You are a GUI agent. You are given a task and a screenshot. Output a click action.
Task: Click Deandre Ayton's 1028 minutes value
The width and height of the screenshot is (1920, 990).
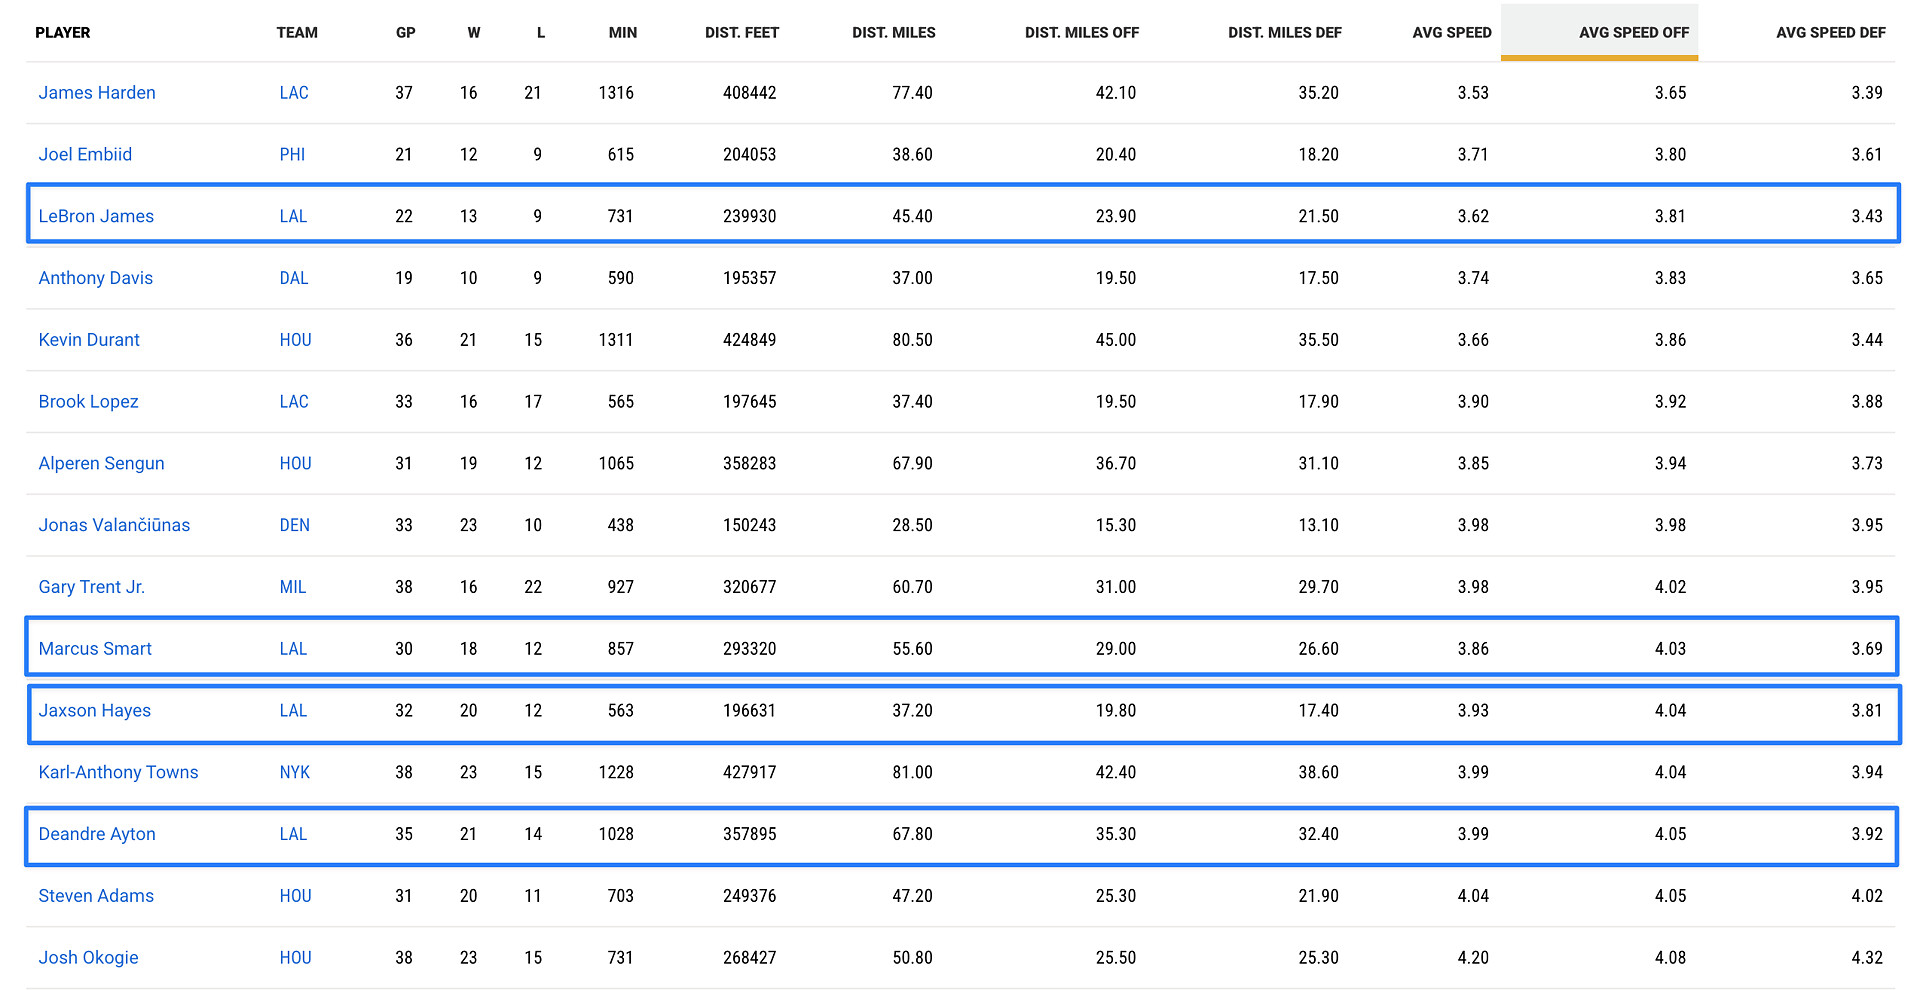tap(616, 835)
